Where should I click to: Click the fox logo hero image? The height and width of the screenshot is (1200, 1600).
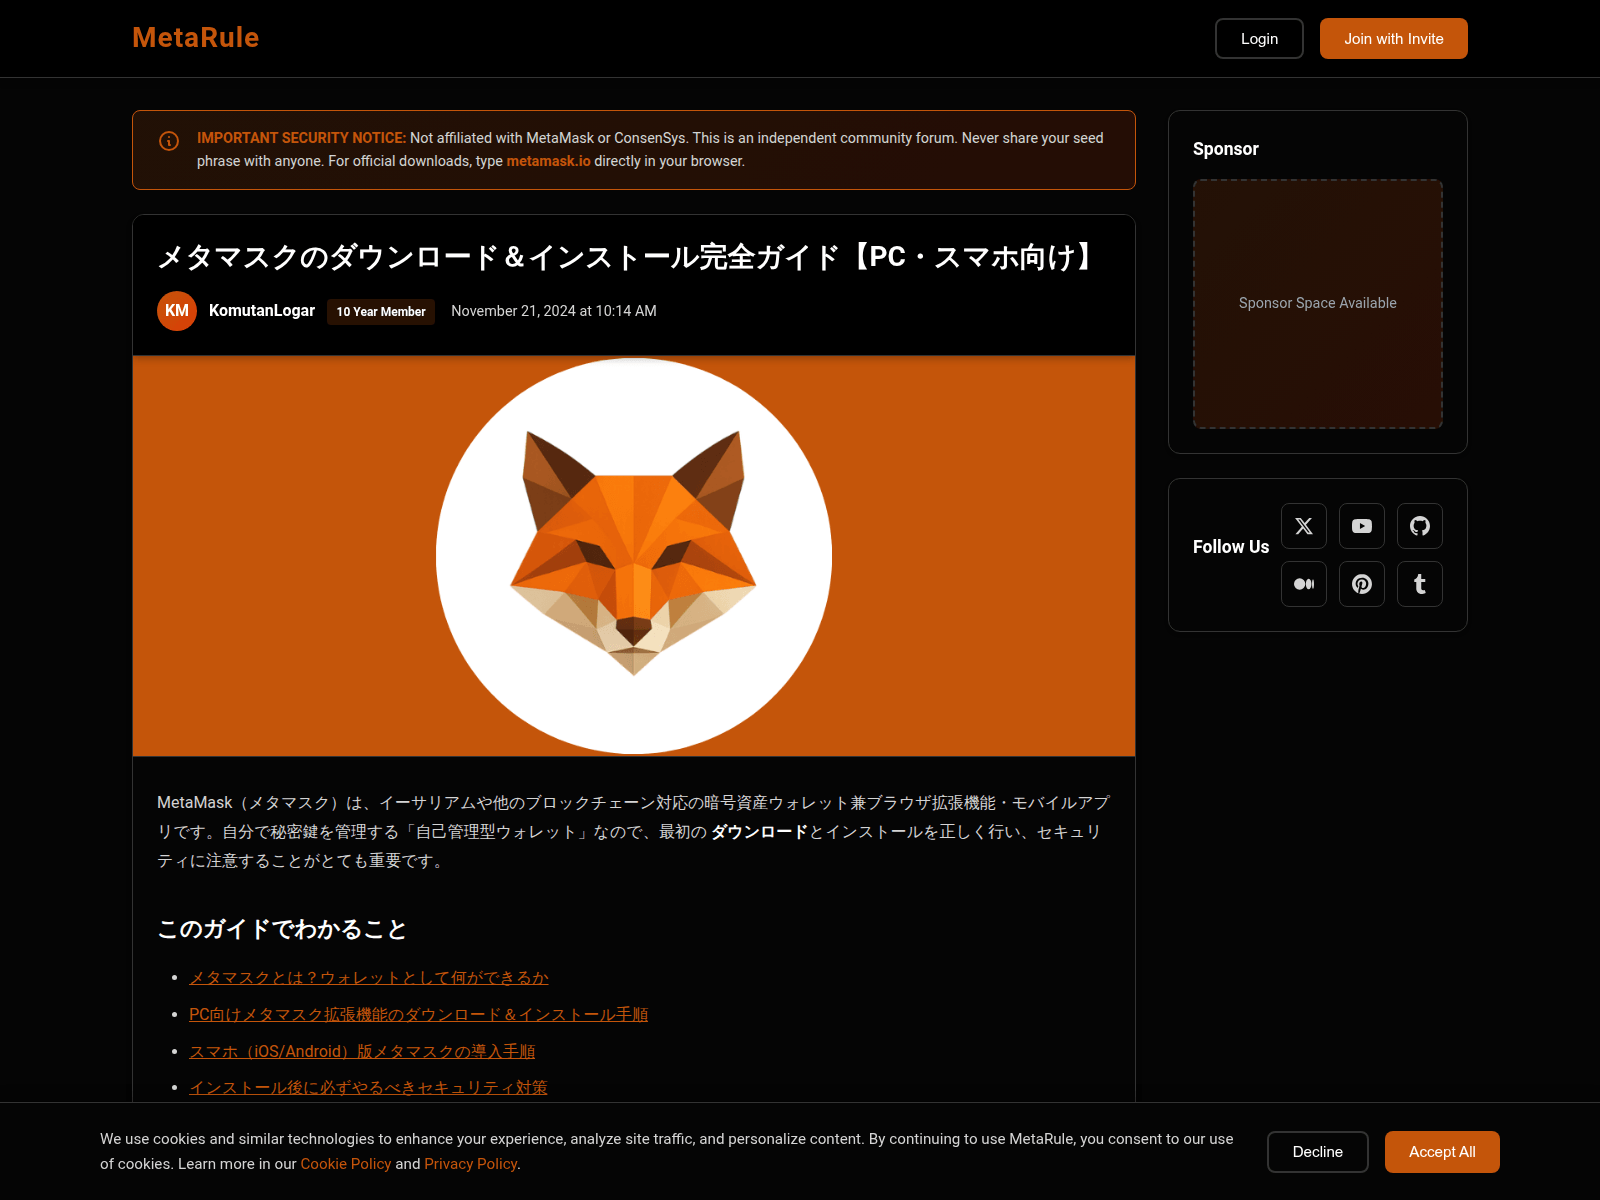[x=634, y=556]
